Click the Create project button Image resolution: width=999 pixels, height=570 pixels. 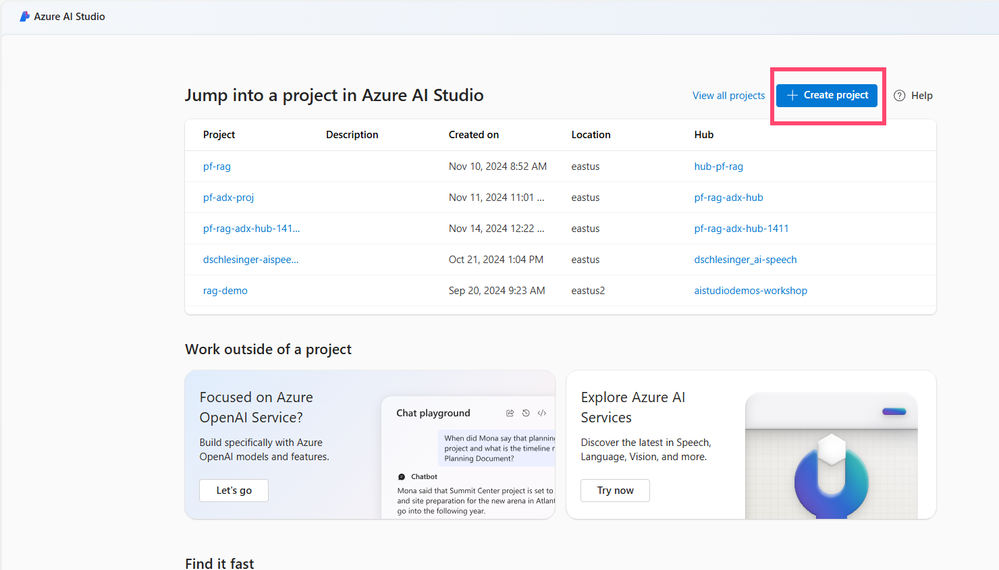826,96
